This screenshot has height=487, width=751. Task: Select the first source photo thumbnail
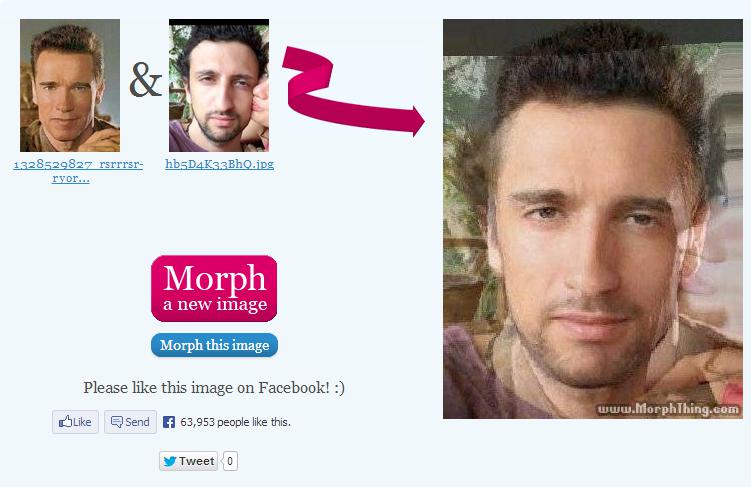point(70,85)
